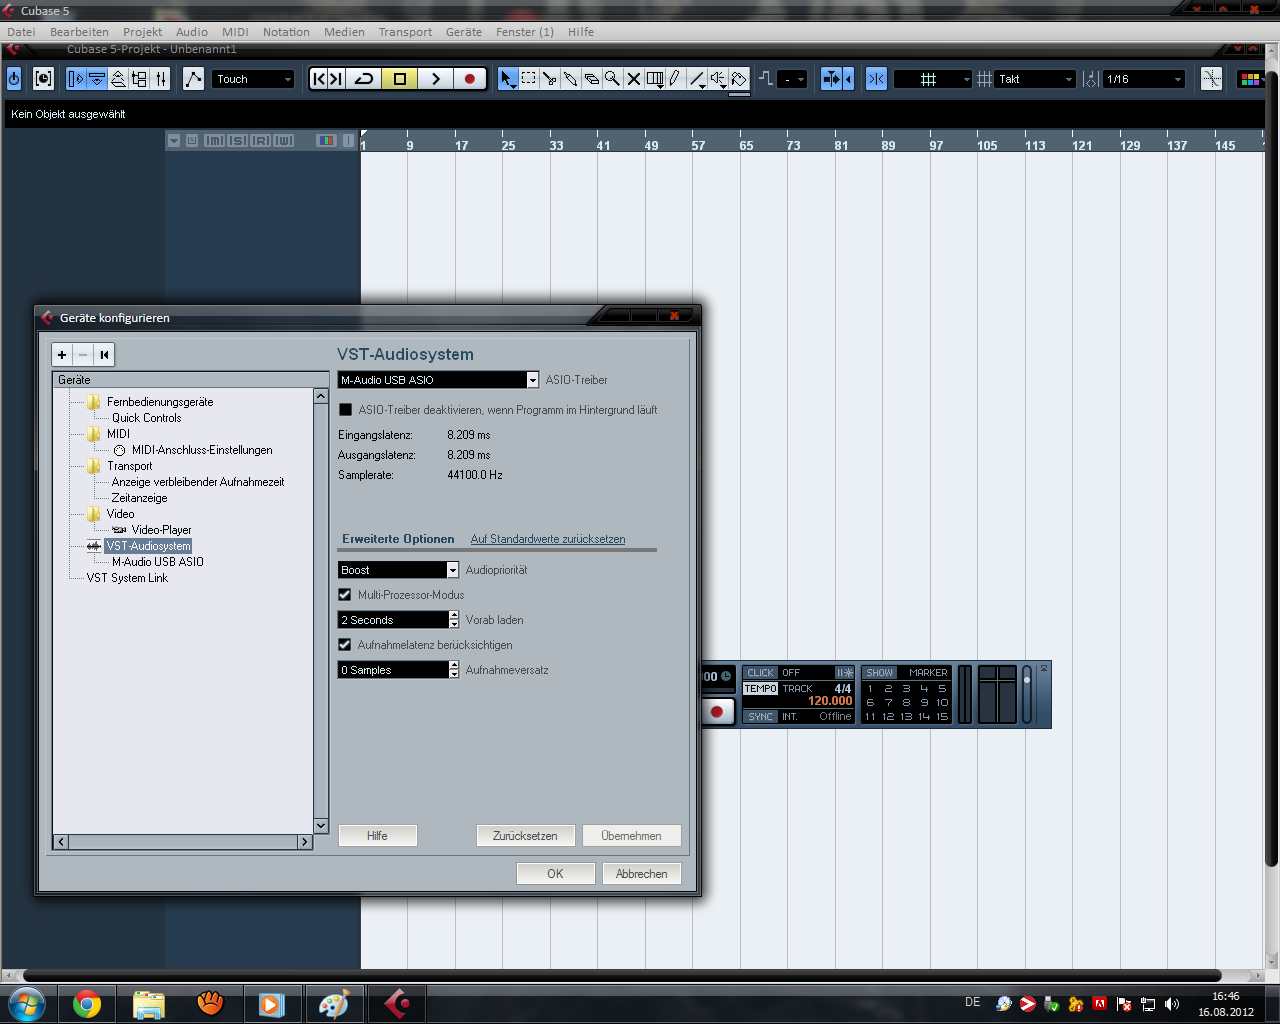
Task: Confirm the dialog with OK
Action: coord(555,874)
